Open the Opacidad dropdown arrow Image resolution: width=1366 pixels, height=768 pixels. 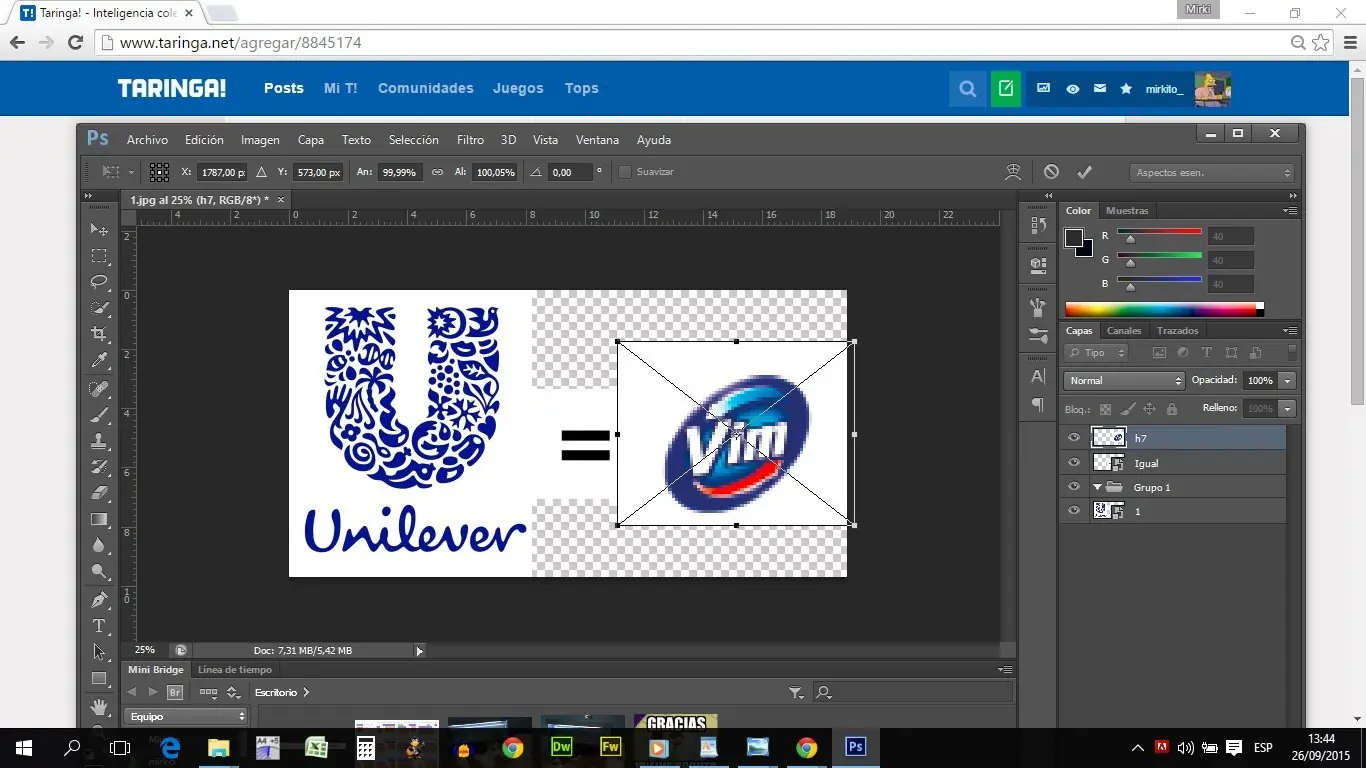(x=1287, y=381)
